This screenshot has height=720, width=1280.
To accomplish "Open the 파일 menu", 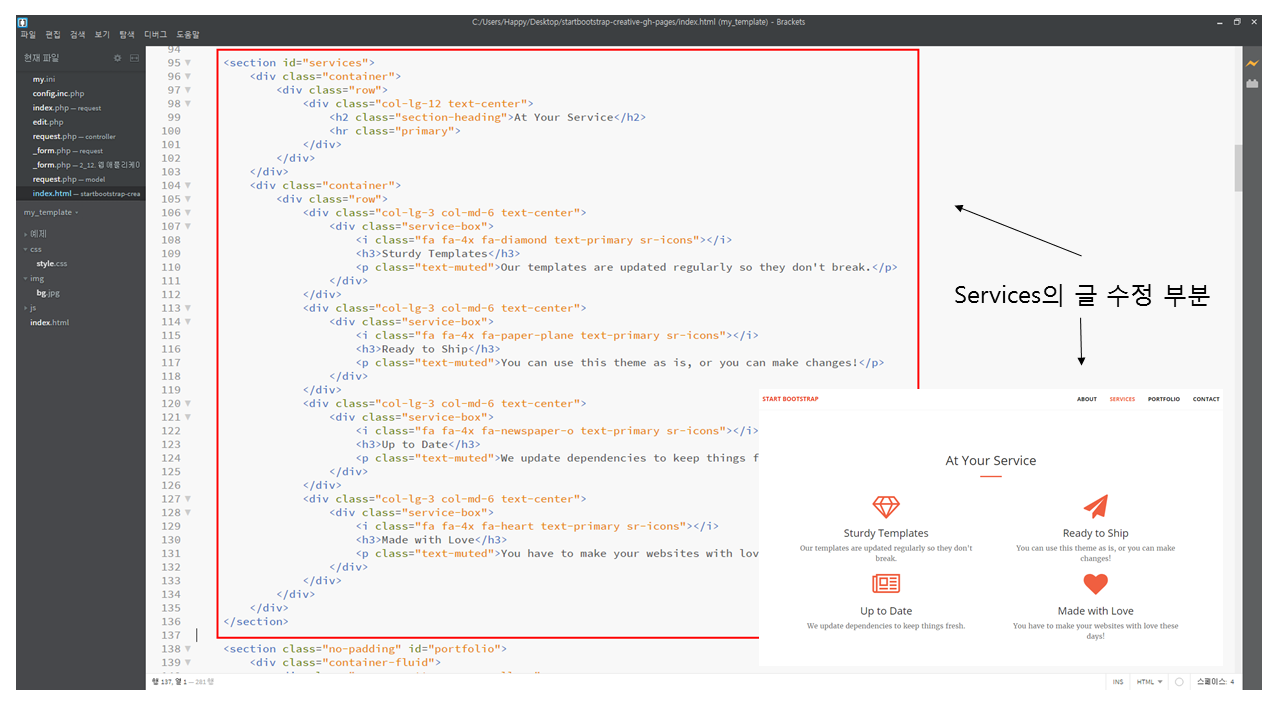I will coord(28,34).
